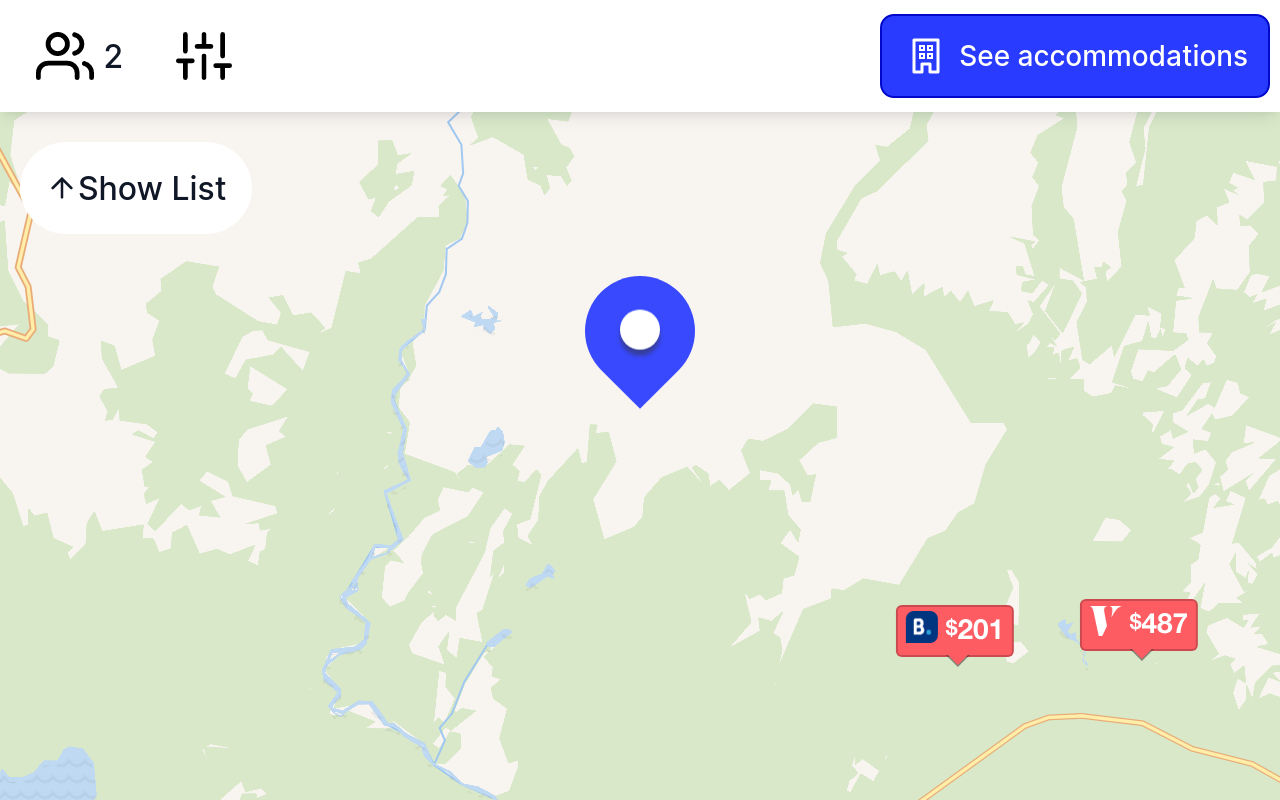Open the filters sliders icon
Viewport: 1280px width, 800px height.
(x=204, y=56)
